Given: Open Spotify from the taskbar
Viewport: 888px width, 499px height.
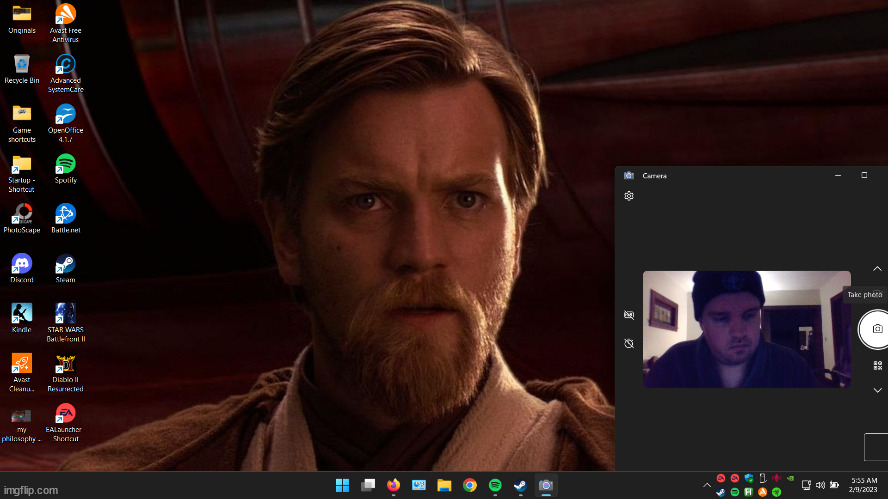Looking at the screenshot, I should click(x=495, y=485).
